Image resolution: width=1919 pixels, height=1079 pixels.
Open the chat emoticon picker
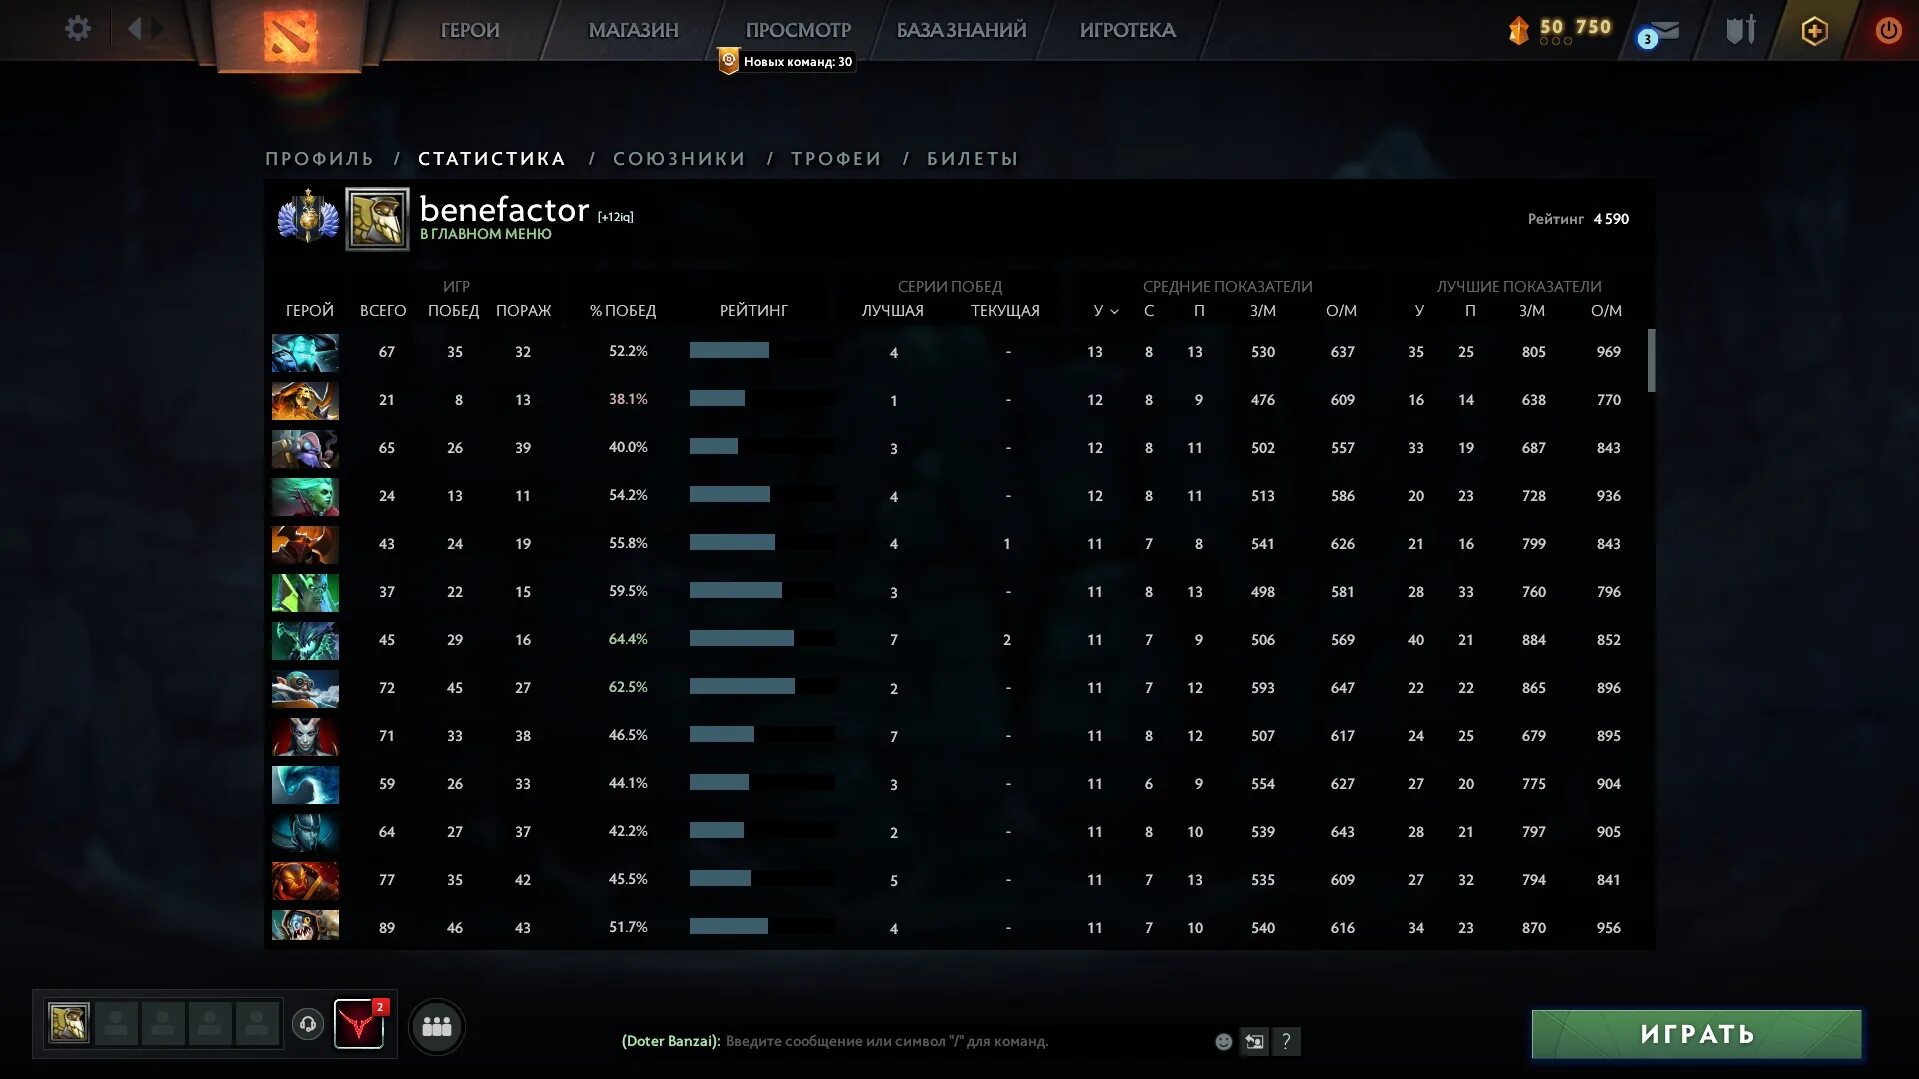1223,1041
